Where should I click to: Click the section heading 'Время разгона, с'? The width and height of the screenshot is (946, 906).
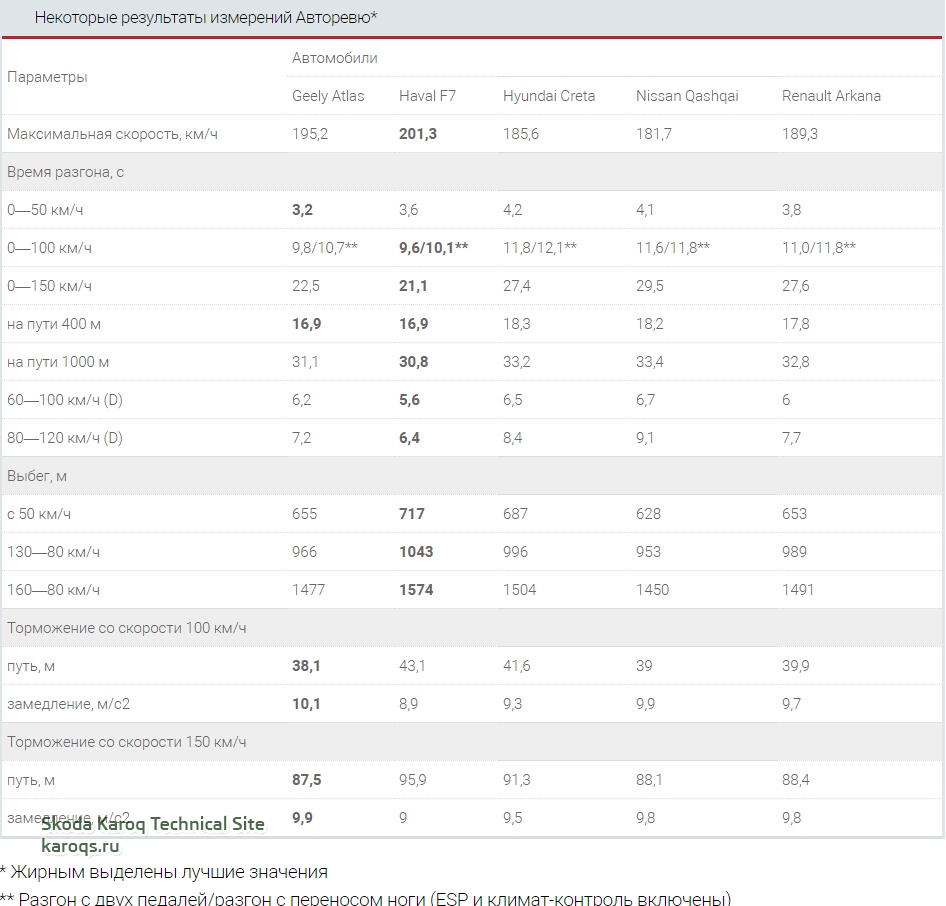coord(65,172)
